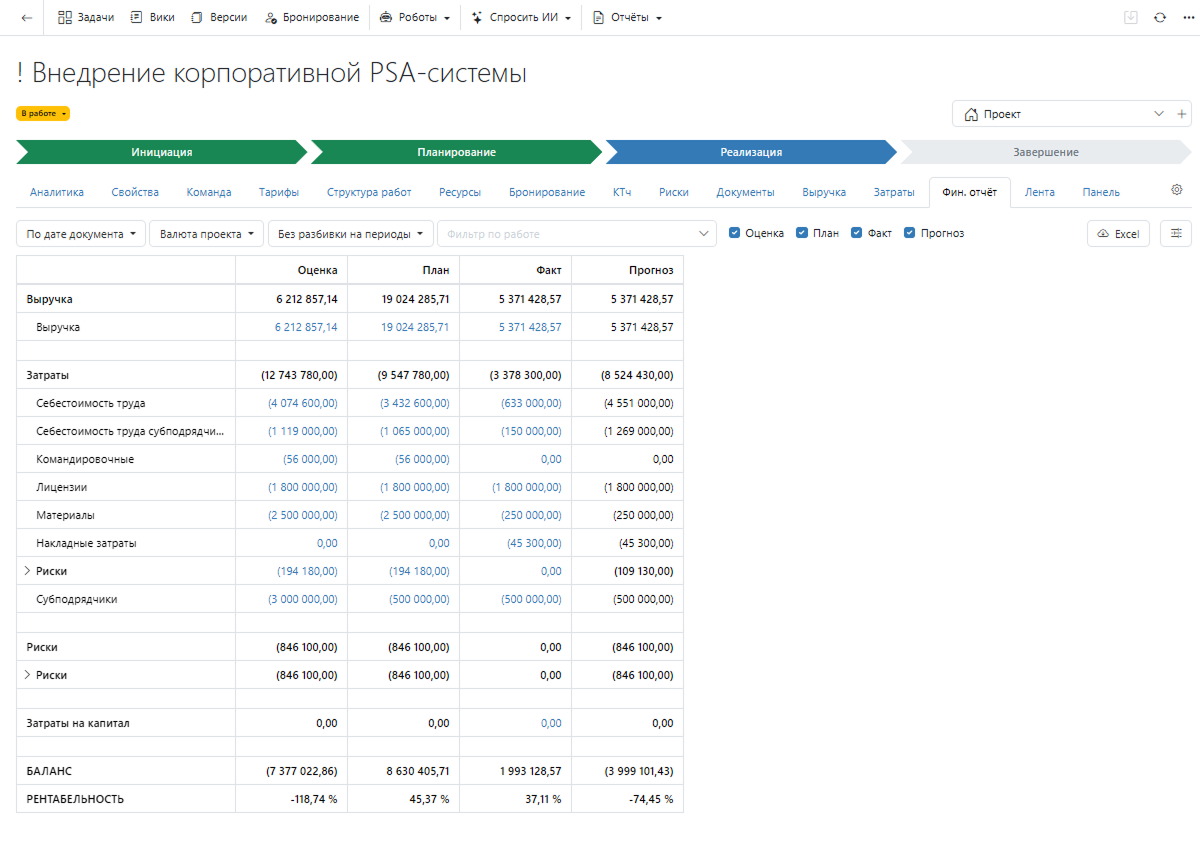Click the plus icon next to Проект
This screenshot has width=1200, height=849.
[x=1182, y=114]
